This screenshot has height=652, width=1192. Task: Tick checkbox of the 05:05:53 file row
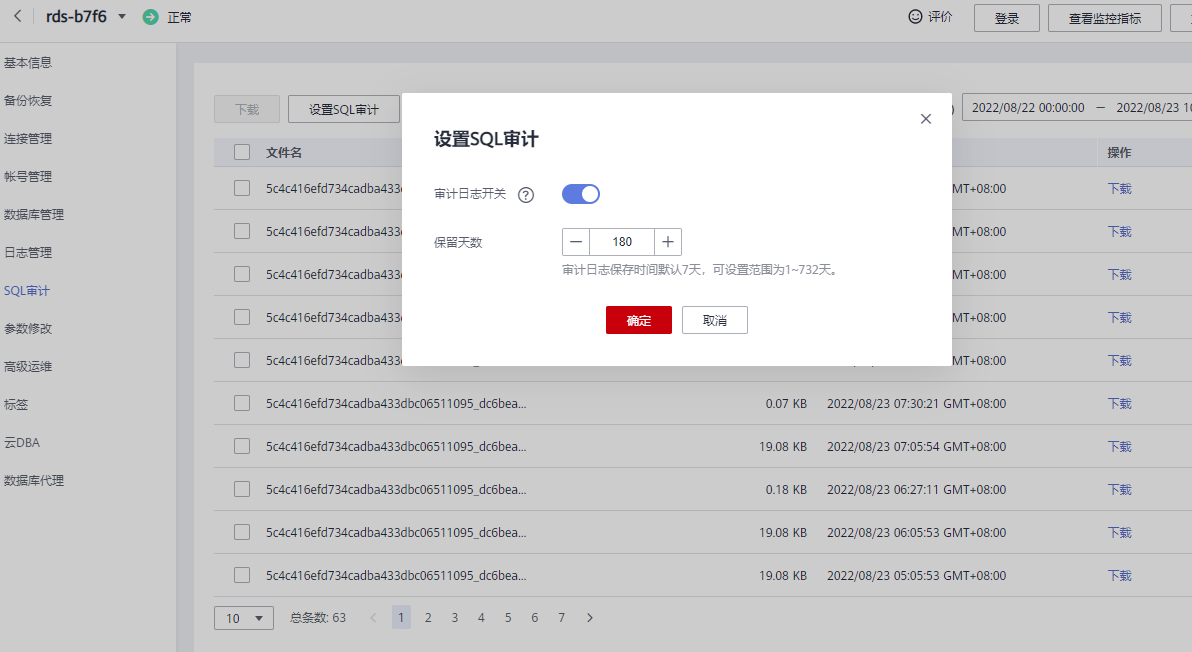click(242, 575)
